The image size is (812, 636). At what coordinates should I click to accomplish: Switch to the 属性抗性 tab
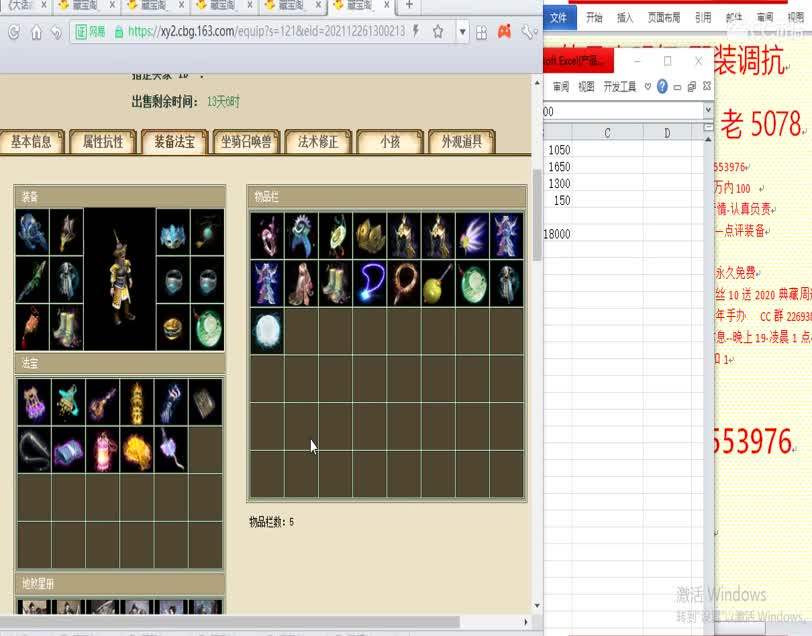103,141
